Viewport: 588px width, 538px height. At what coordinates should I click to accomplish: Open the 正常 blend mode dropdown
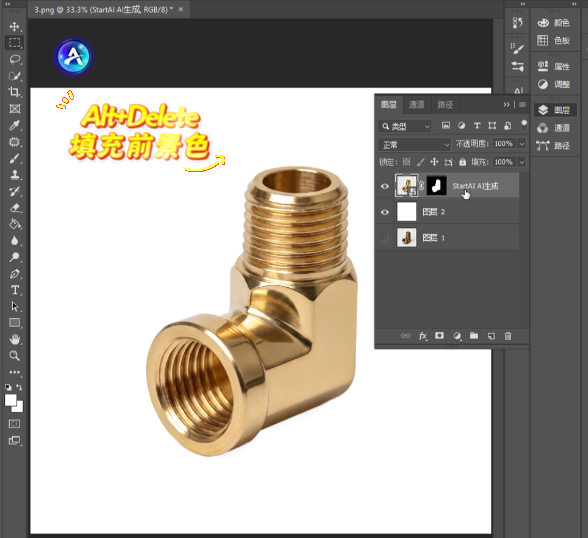point(414,144)
